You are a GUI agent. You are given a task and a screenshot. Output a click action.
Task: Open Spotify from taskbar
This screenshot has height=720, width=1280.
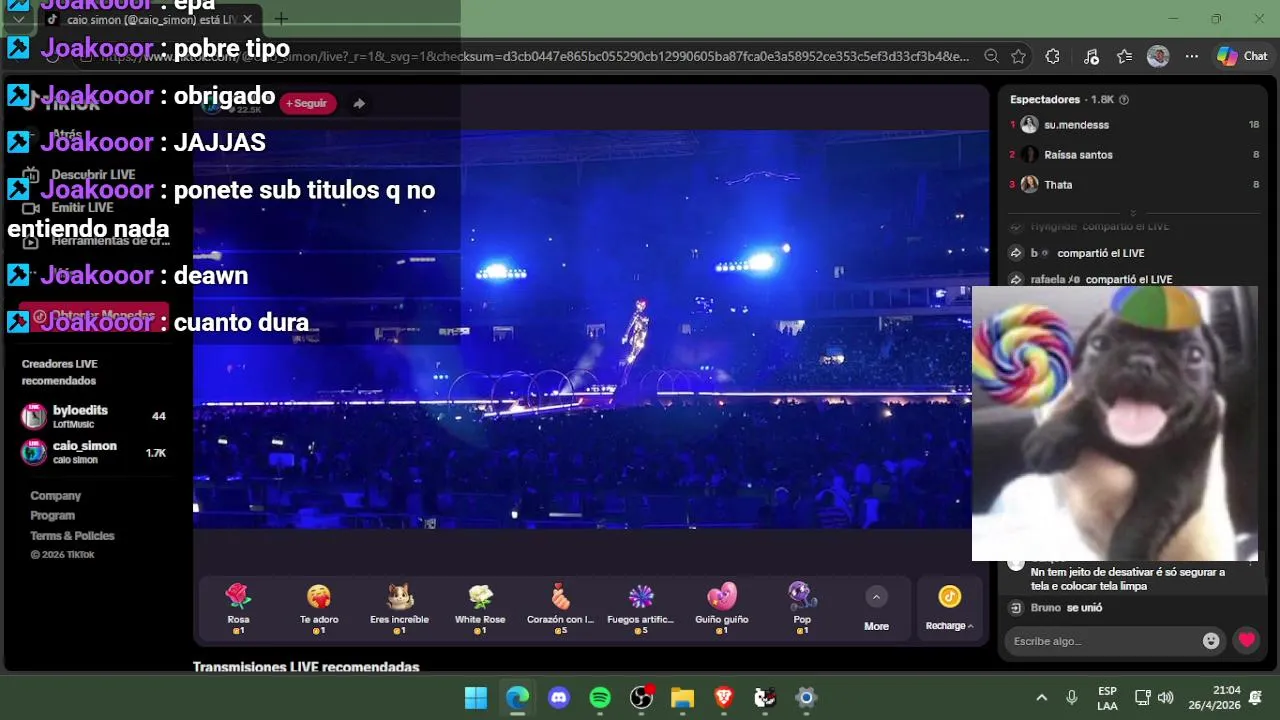(x=600, y=698)
